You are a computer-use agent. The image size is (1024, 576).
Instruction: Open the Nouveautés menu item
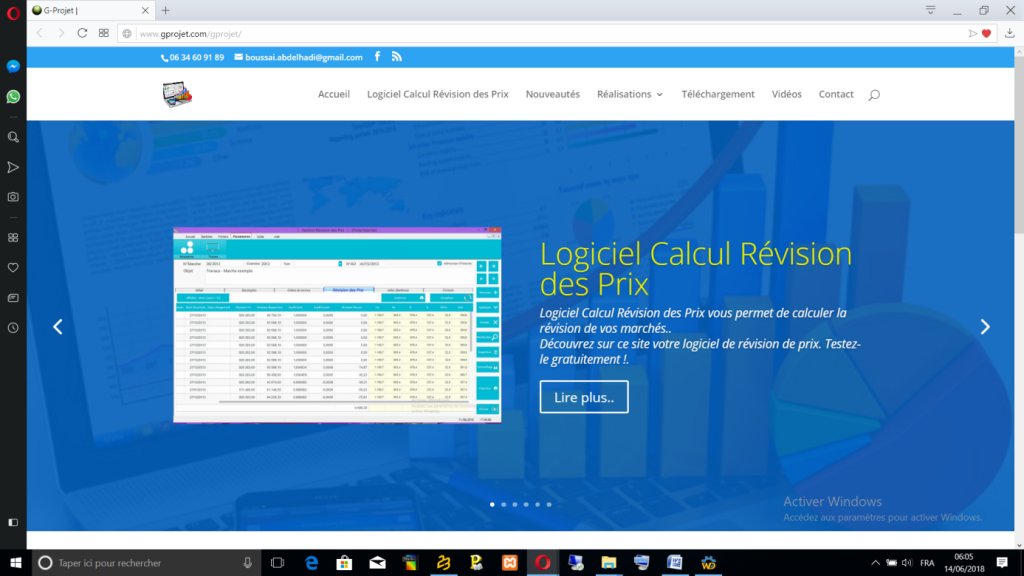coord(552,94)
